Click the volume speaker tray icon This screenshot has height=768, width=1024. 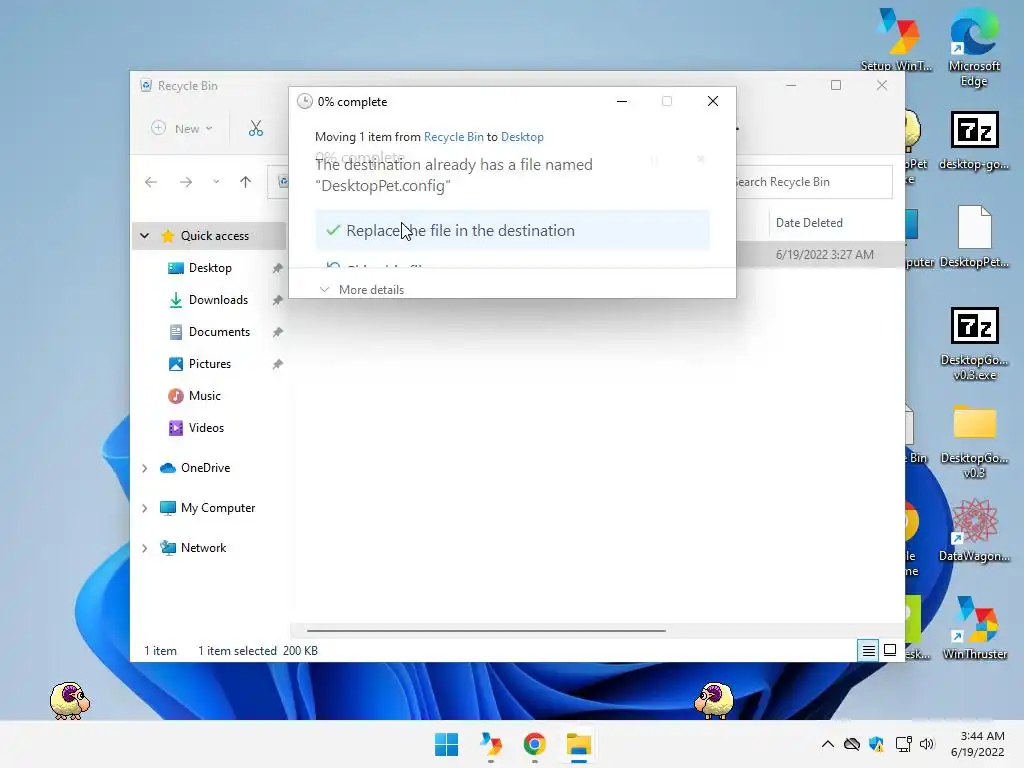point(927,744)
